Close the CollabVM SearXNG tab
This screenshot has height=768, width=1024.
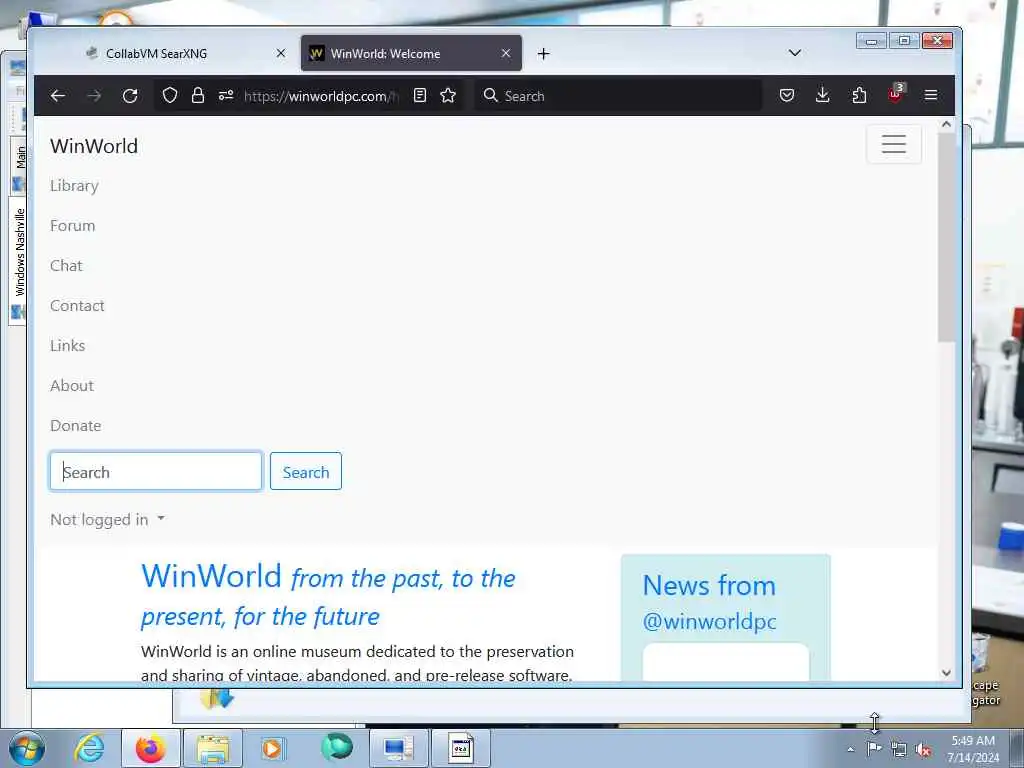pyautogui.click(x=281, y=53)
